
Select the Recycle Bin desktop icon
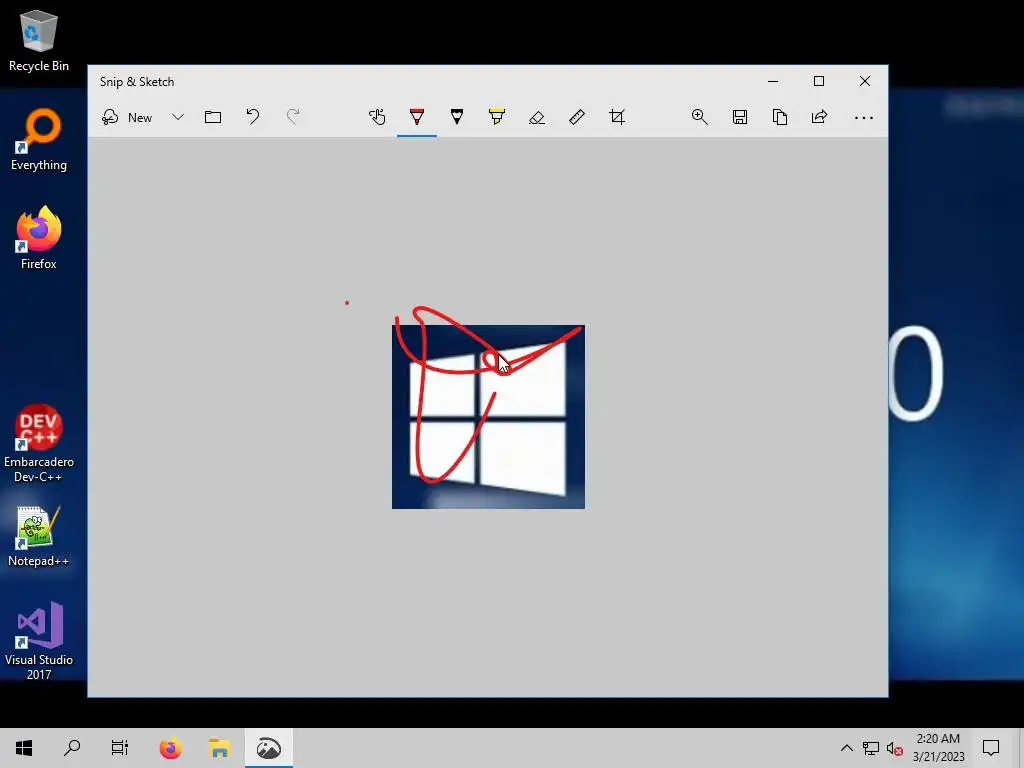coord(39,41)
